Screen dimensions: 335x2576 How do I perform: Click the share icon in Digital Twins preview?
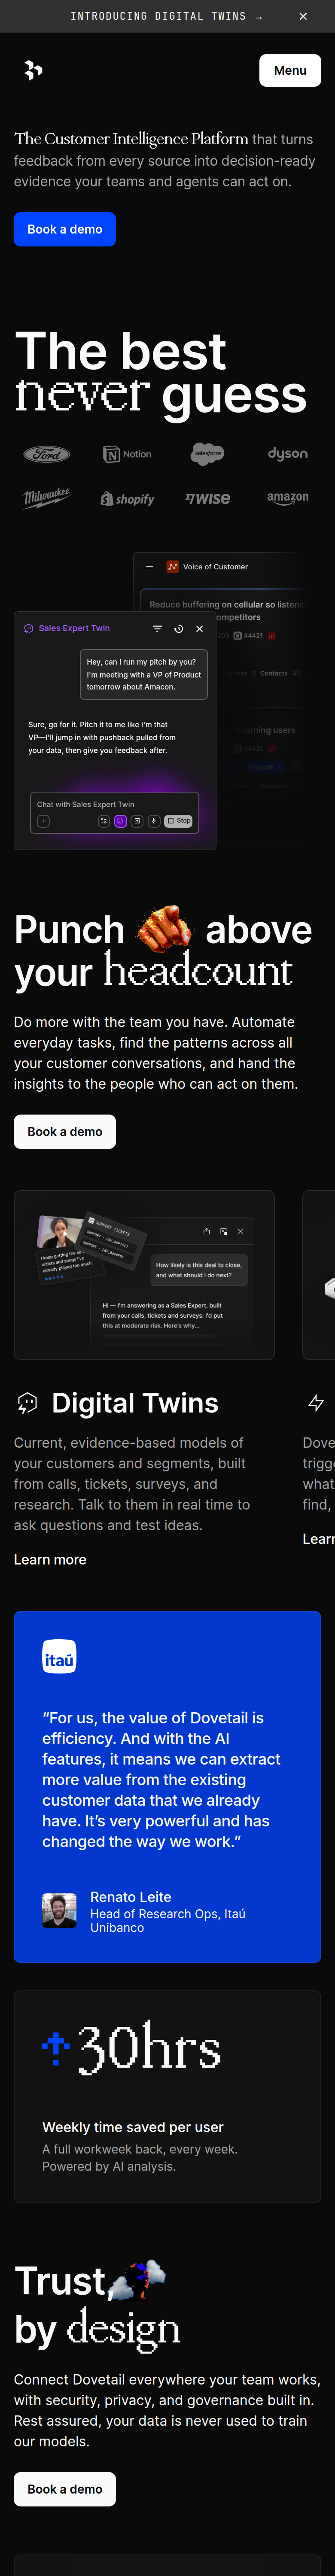point(207,1231)
